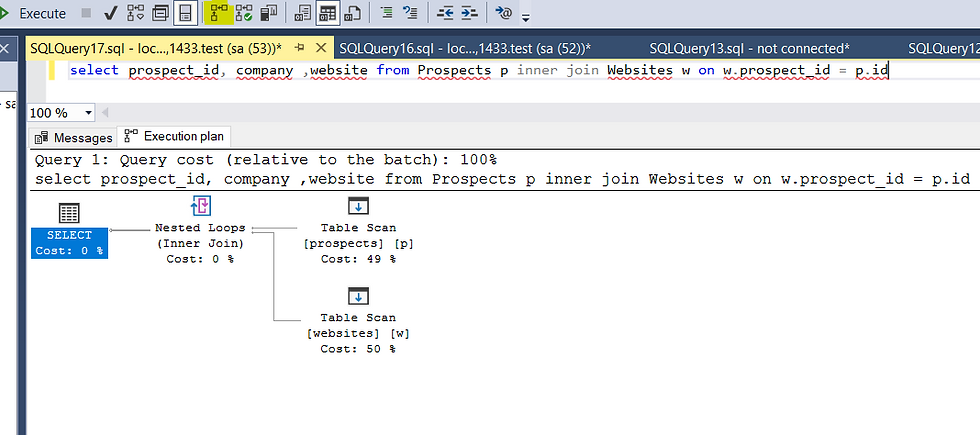
Task: Specify Values for Template Parameters icon
Action: [504, 13]
